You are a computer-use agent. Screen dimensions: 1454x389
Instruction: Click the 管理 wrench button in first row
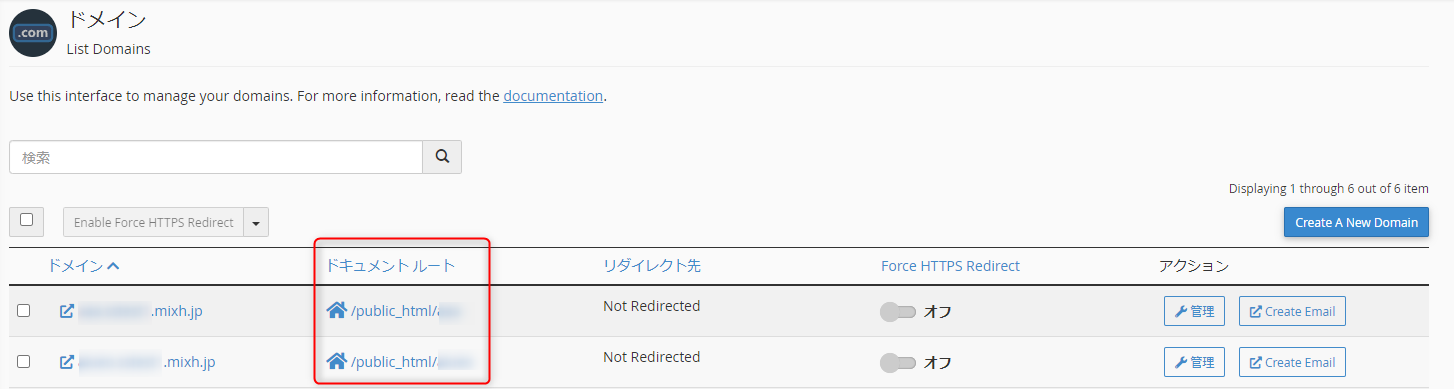(1194, 311)
